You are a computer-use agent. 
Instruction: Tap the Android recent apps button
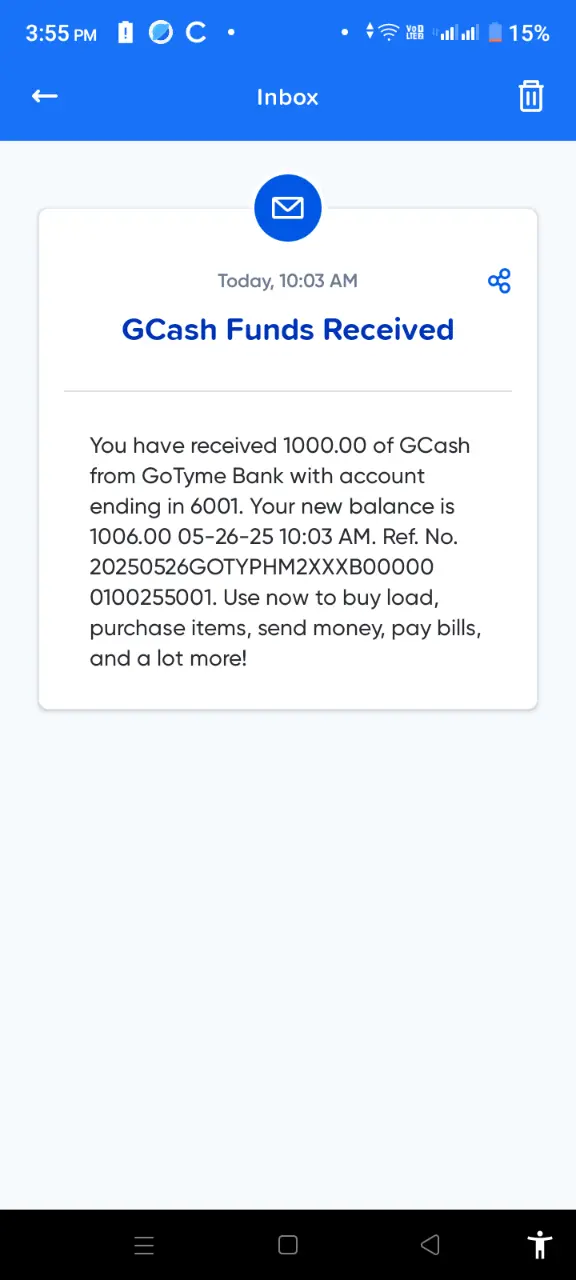pos(144,1245)
